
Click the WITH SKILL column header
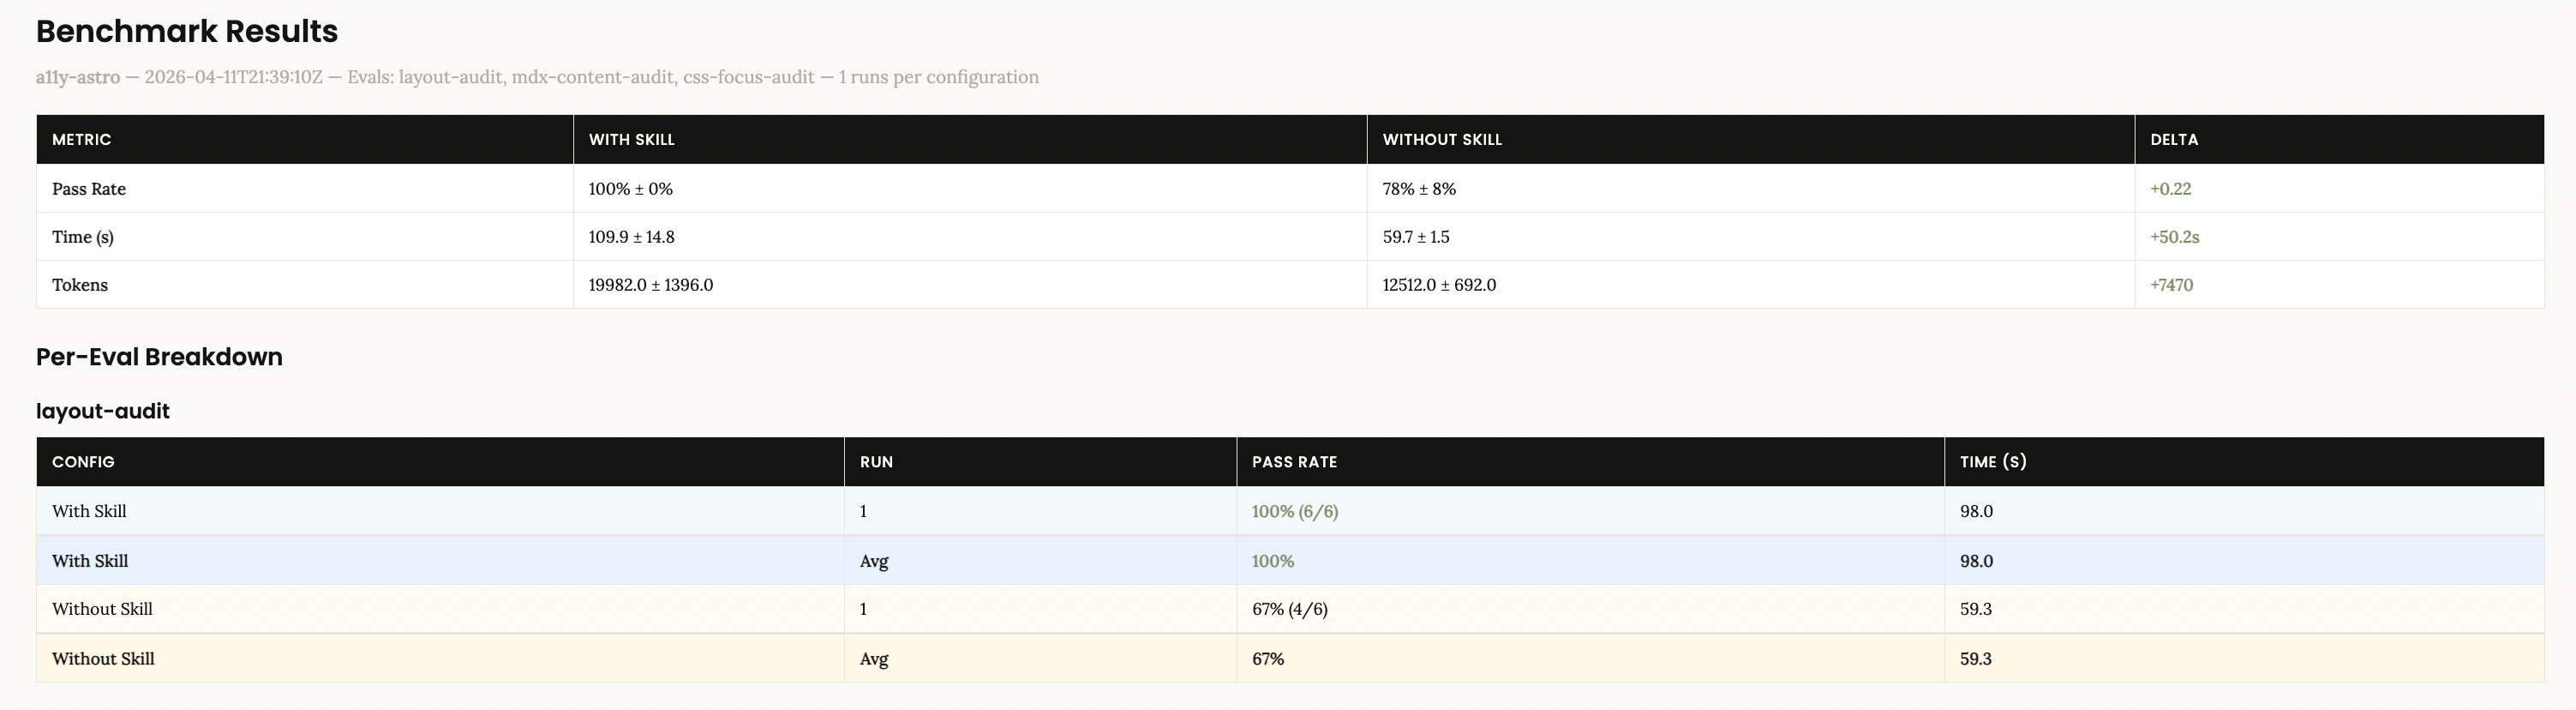click(970, 139)
